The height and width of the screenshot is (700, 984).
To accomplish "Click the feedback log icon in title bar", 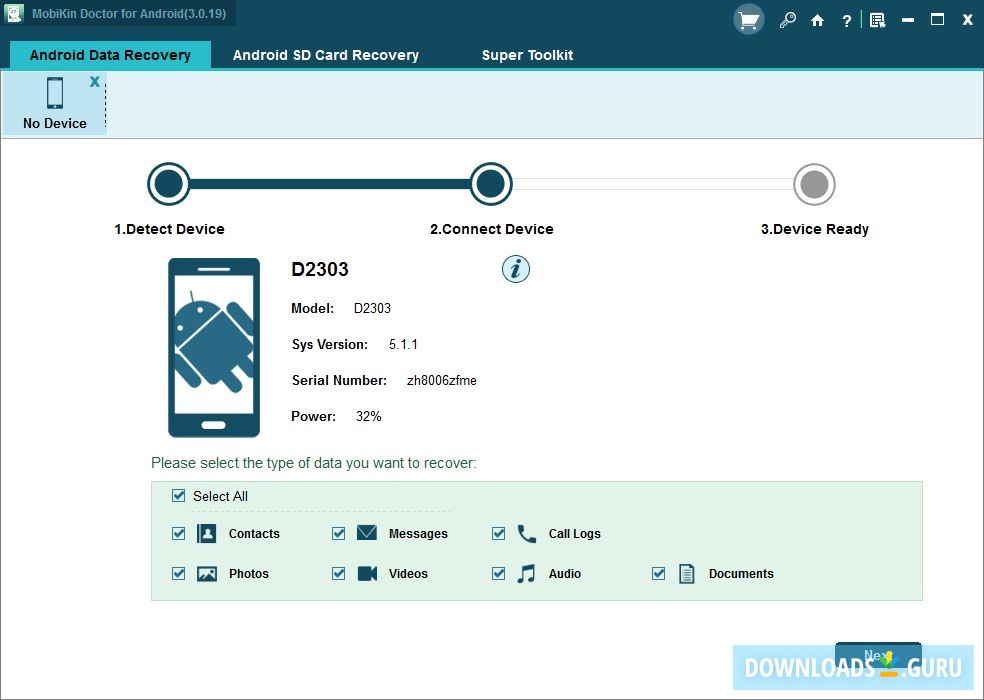I will tap(877, 21).
